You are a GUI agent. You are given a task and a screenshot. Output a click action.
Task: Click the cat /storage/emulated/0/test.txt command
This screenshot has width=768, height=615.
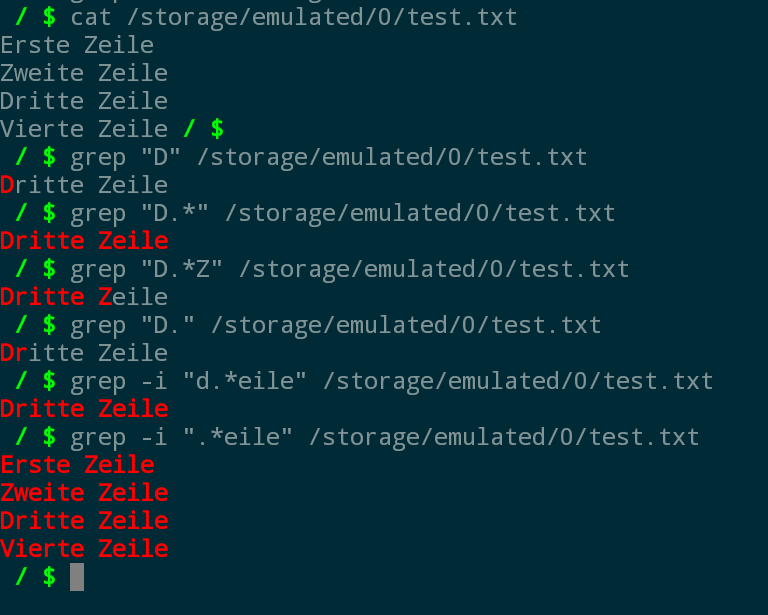click(294, 18)
